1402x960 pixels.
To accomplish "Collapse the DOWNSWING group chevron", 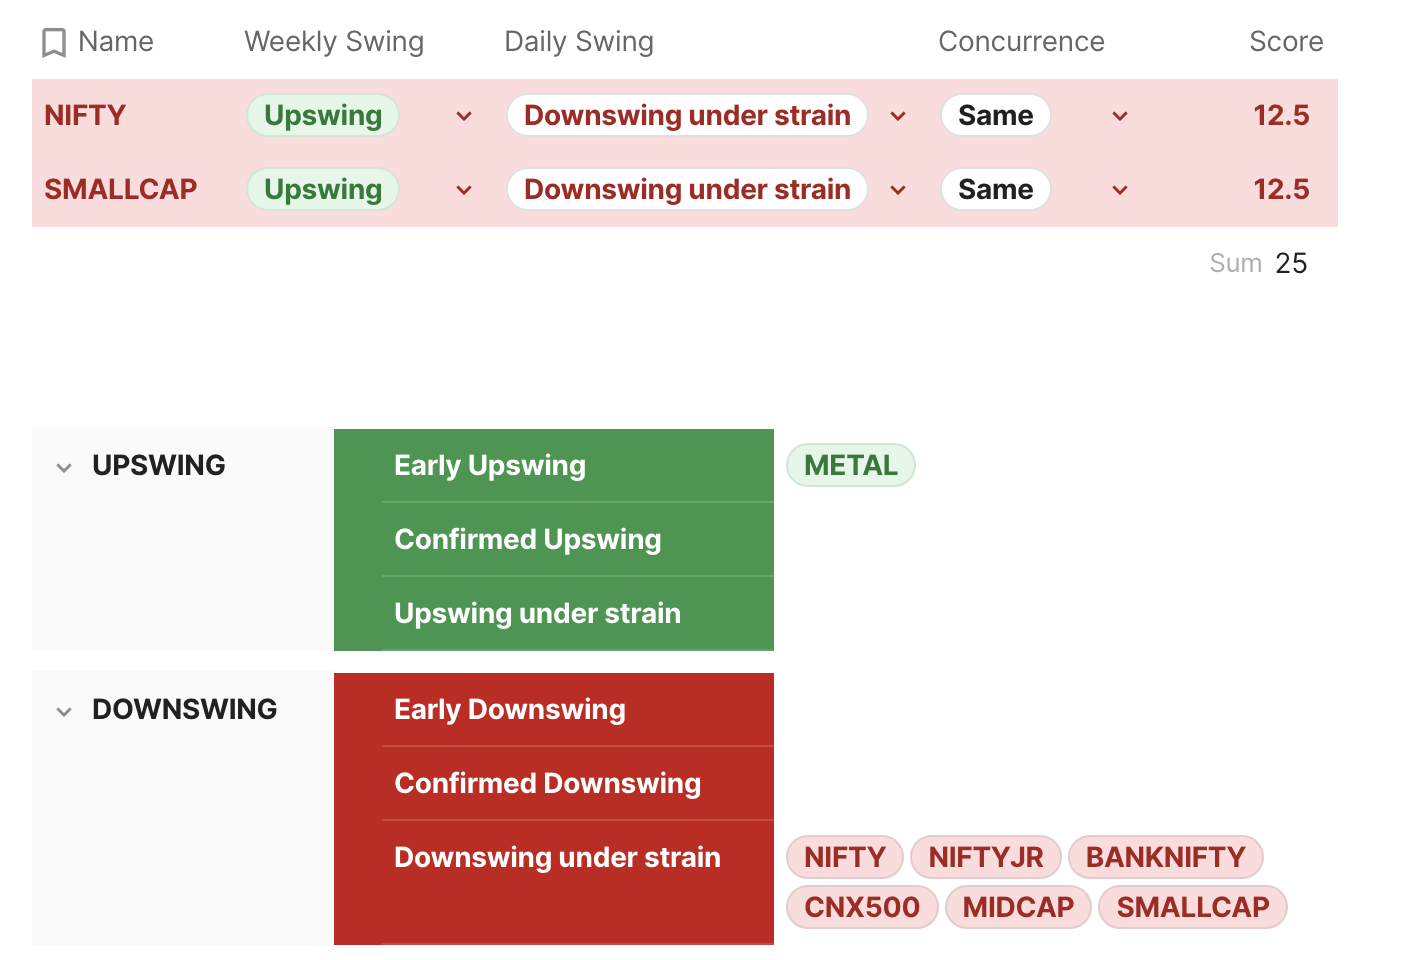I will coord(64,711).
